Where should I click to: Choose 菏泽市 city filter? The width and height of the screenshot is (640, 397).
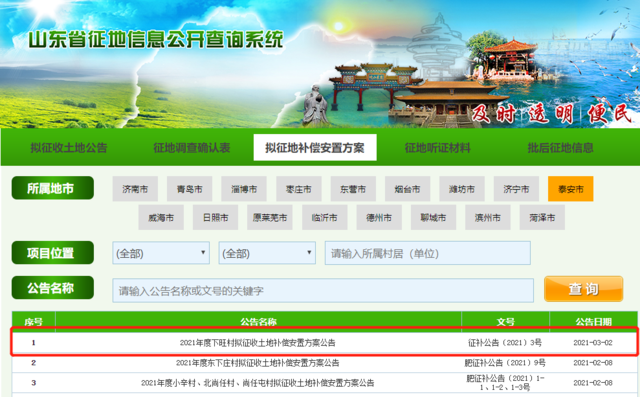(x=542, y=217)
